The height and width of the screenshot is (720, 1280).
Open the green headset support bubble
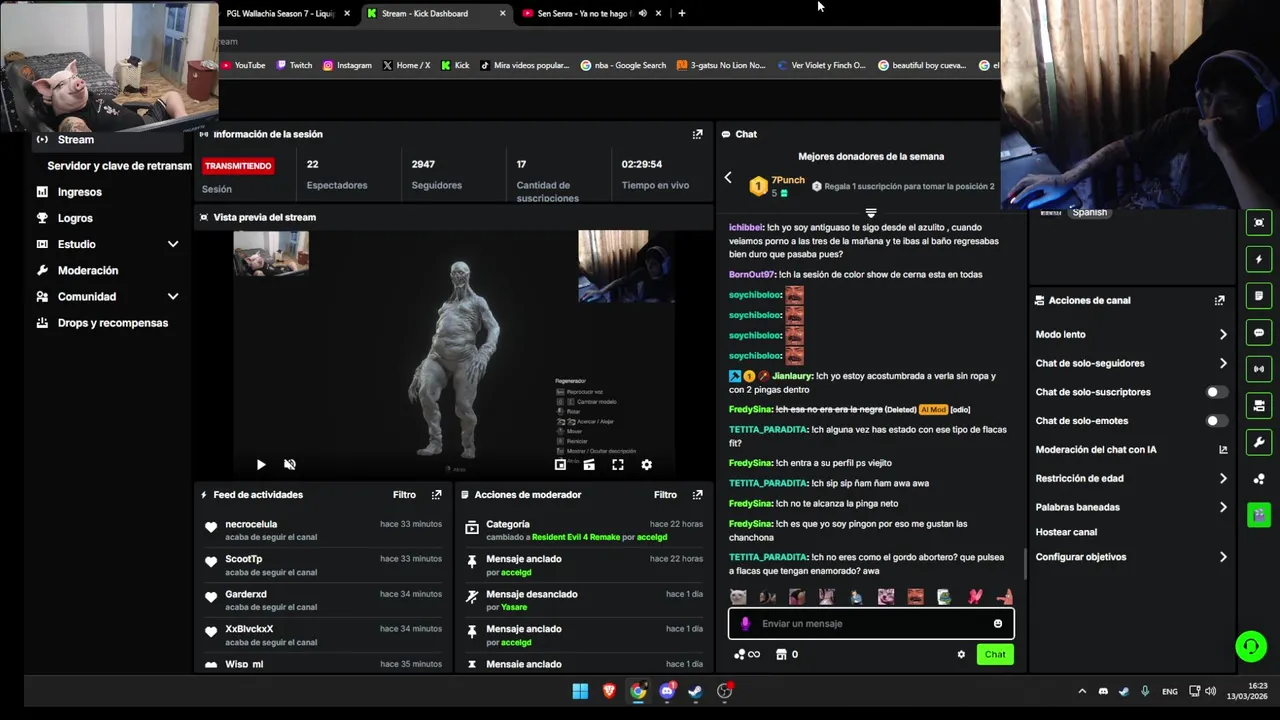click(x=1251, y=646)
